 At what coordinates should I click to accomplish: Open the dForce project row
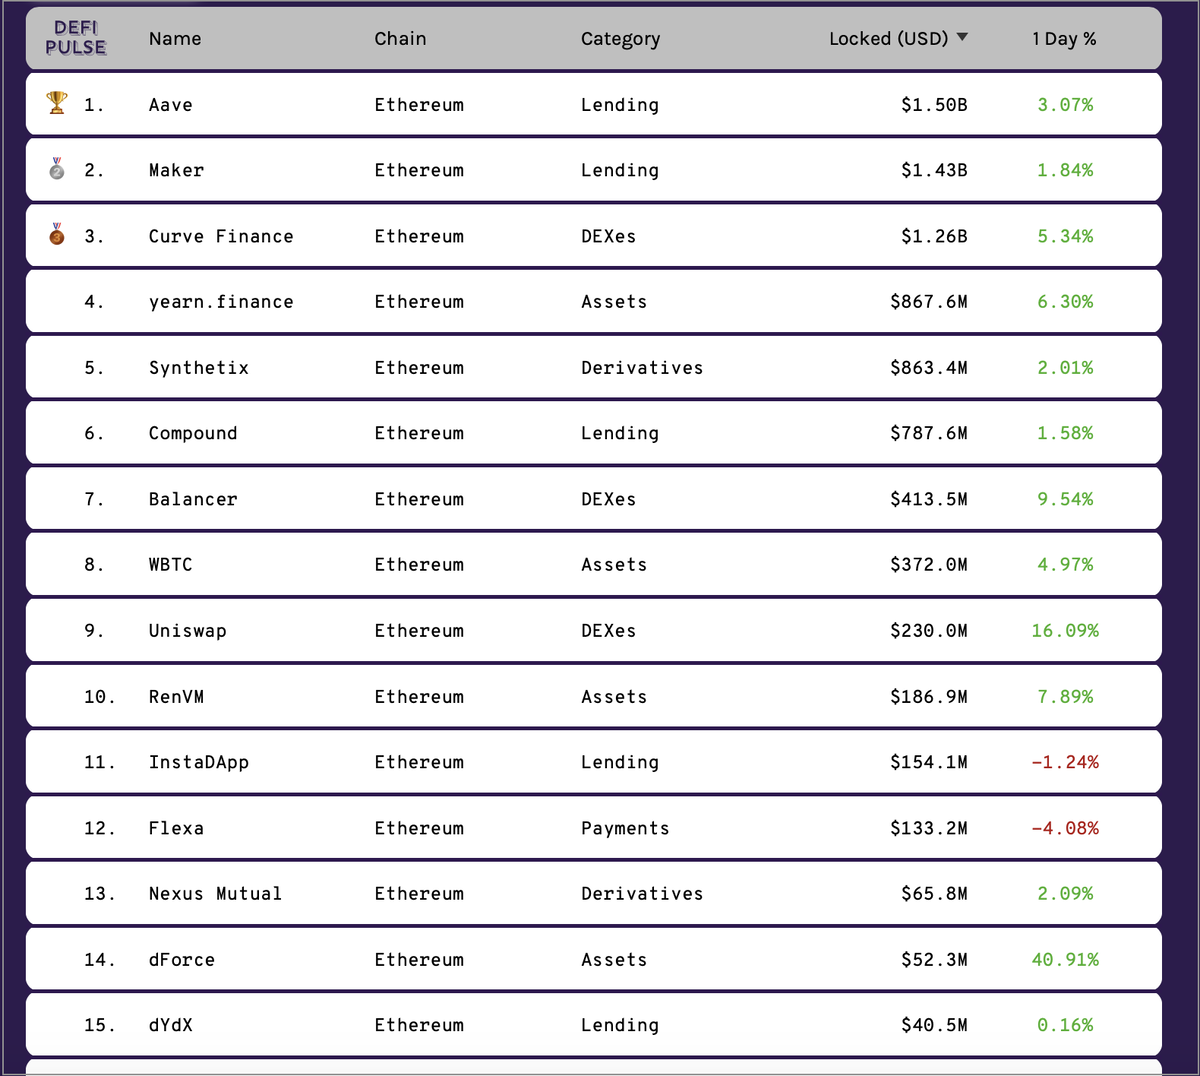coord(594,959)
